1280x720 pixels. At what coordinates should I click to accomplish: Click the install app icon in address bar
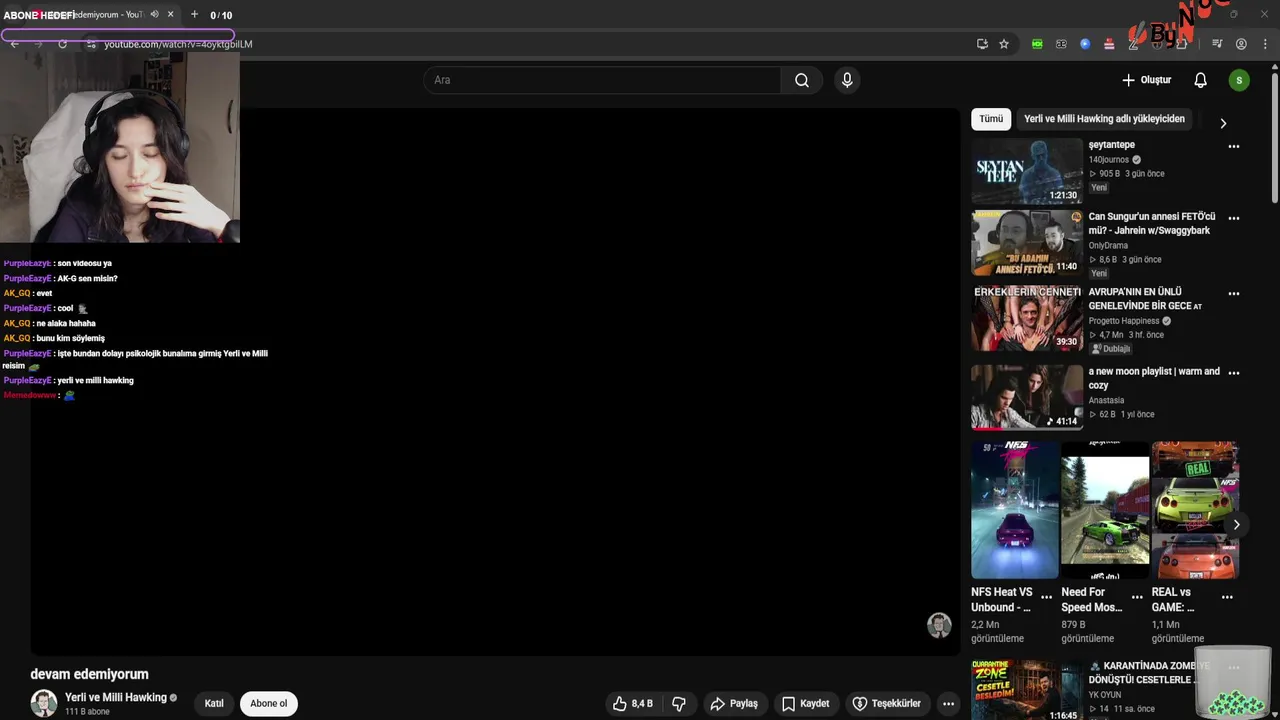pos(982,44)
